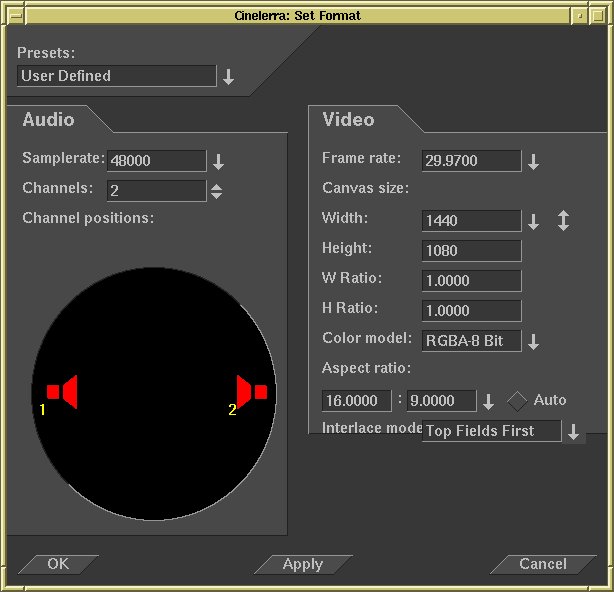Minimize the Set Format window
Screen dimensions: 614x592
click(580, 16)
